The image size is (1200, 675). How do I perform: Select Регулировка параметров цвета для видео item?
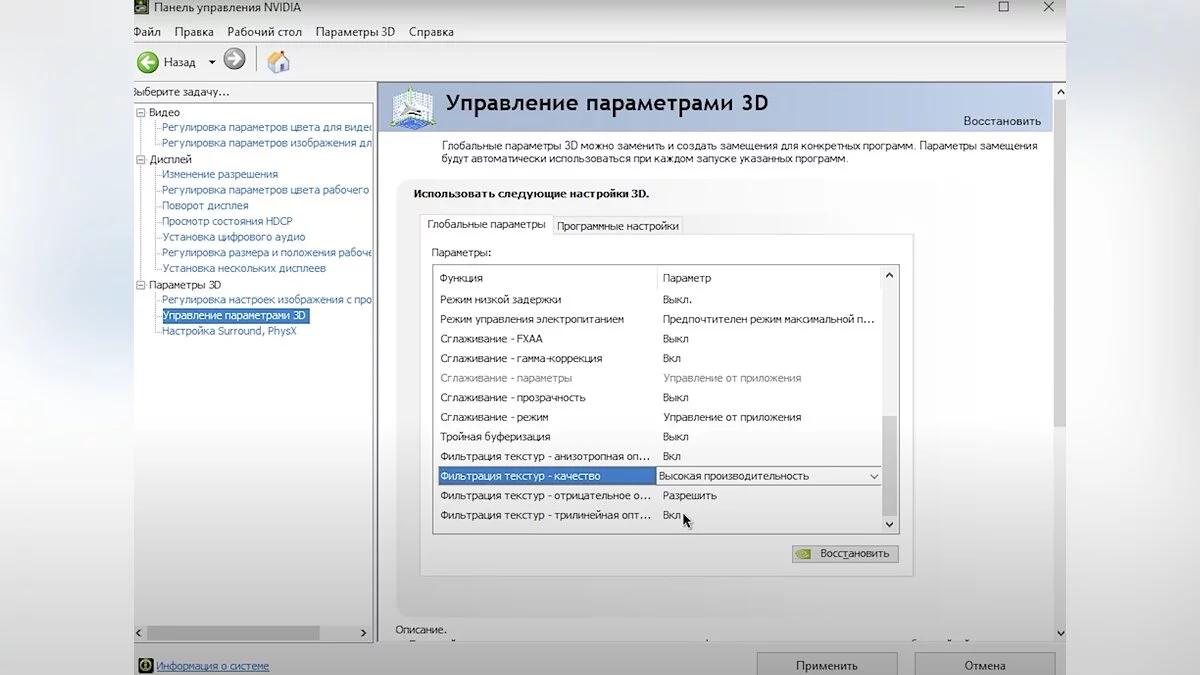point(267,128)
